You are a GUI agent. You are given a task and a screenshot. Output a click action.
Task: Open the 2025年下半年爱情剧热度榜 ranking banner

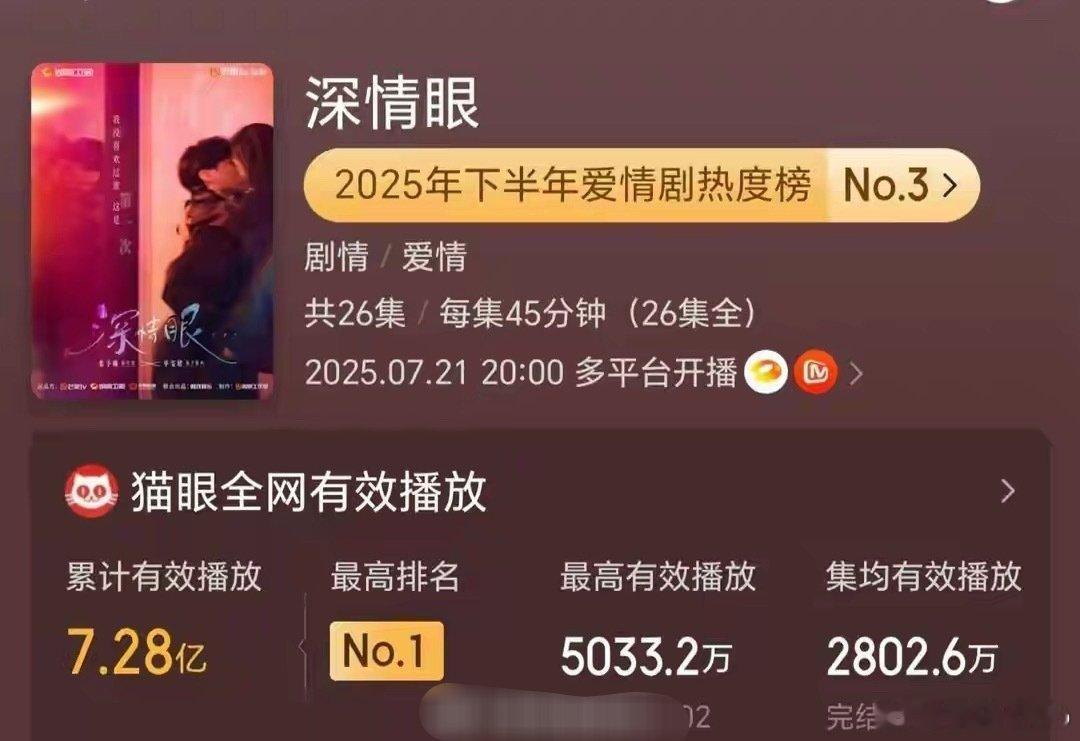point(641,185)
